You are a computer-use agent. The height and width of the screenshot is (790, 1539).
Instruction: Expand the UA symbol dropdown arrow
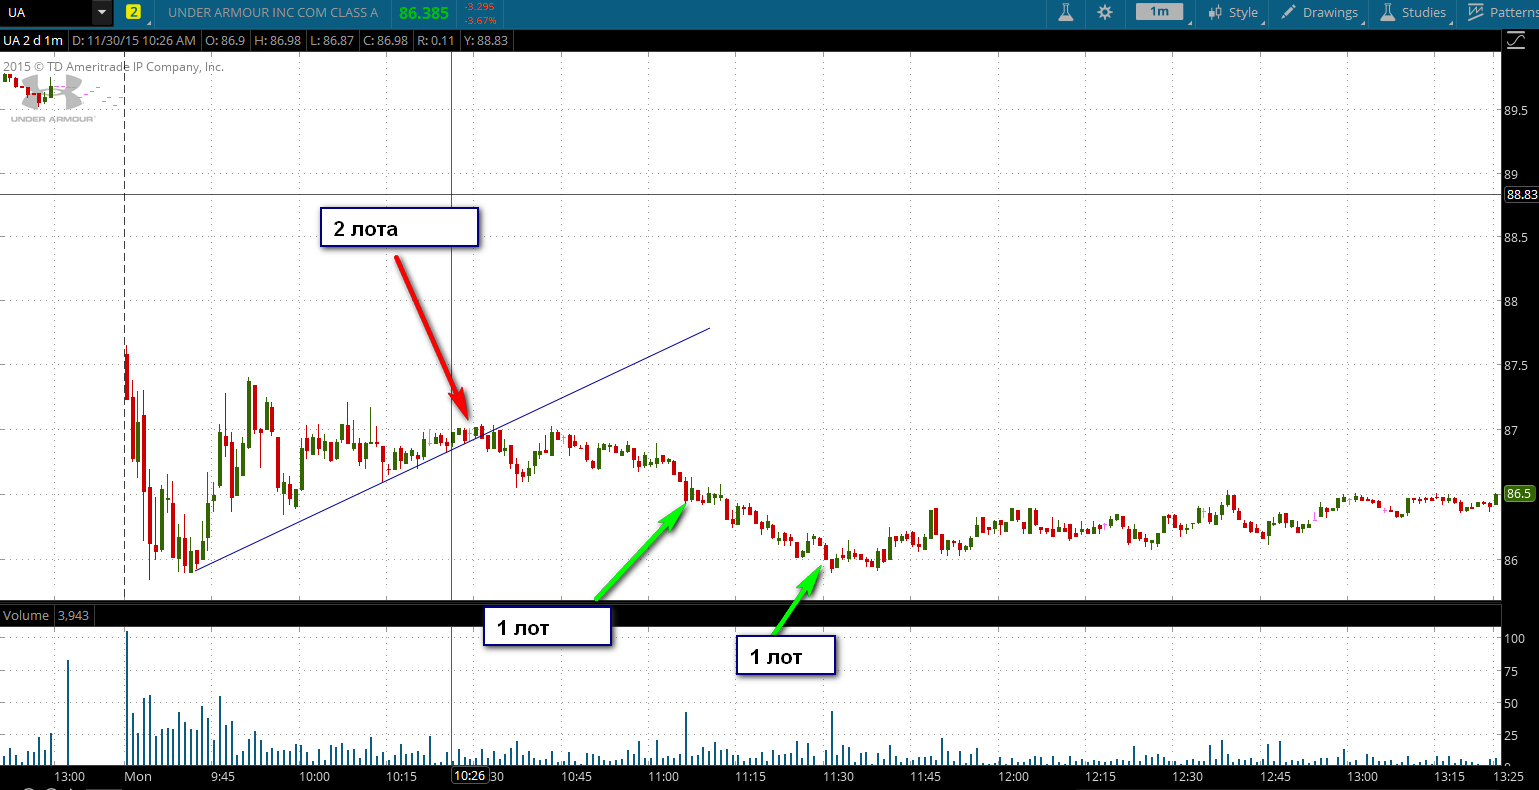(x=103, y=13)
